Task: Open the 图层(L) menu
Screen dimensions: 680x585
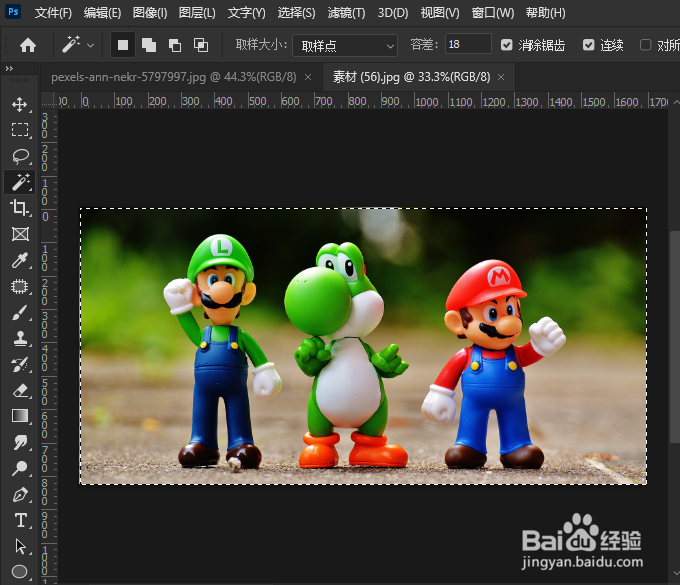Action: point(197,13)
